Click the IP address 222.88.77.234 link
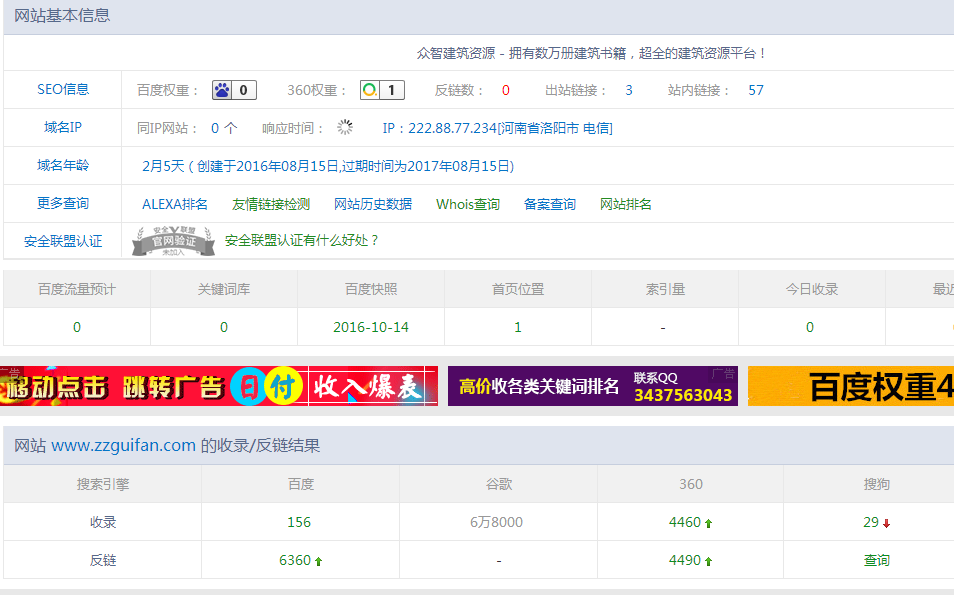This screenshot has width=954, height=595. coord(498,128)
